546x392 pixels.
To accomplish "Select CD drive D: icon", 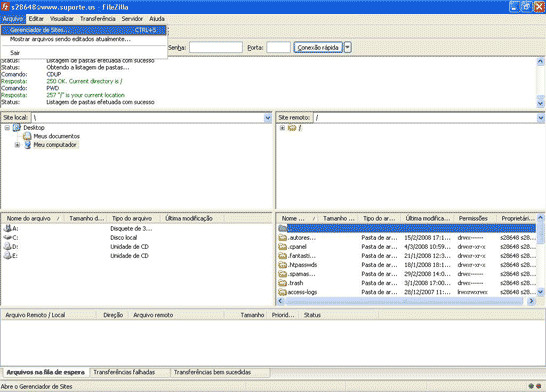I will 7,246.
